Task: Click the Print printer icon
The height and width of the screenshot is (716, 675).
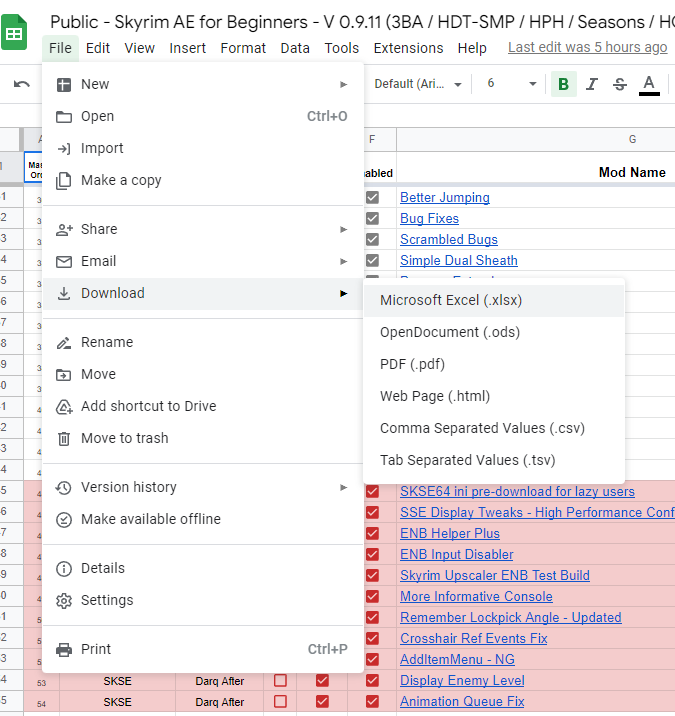Action: click(x=63, y=650)
